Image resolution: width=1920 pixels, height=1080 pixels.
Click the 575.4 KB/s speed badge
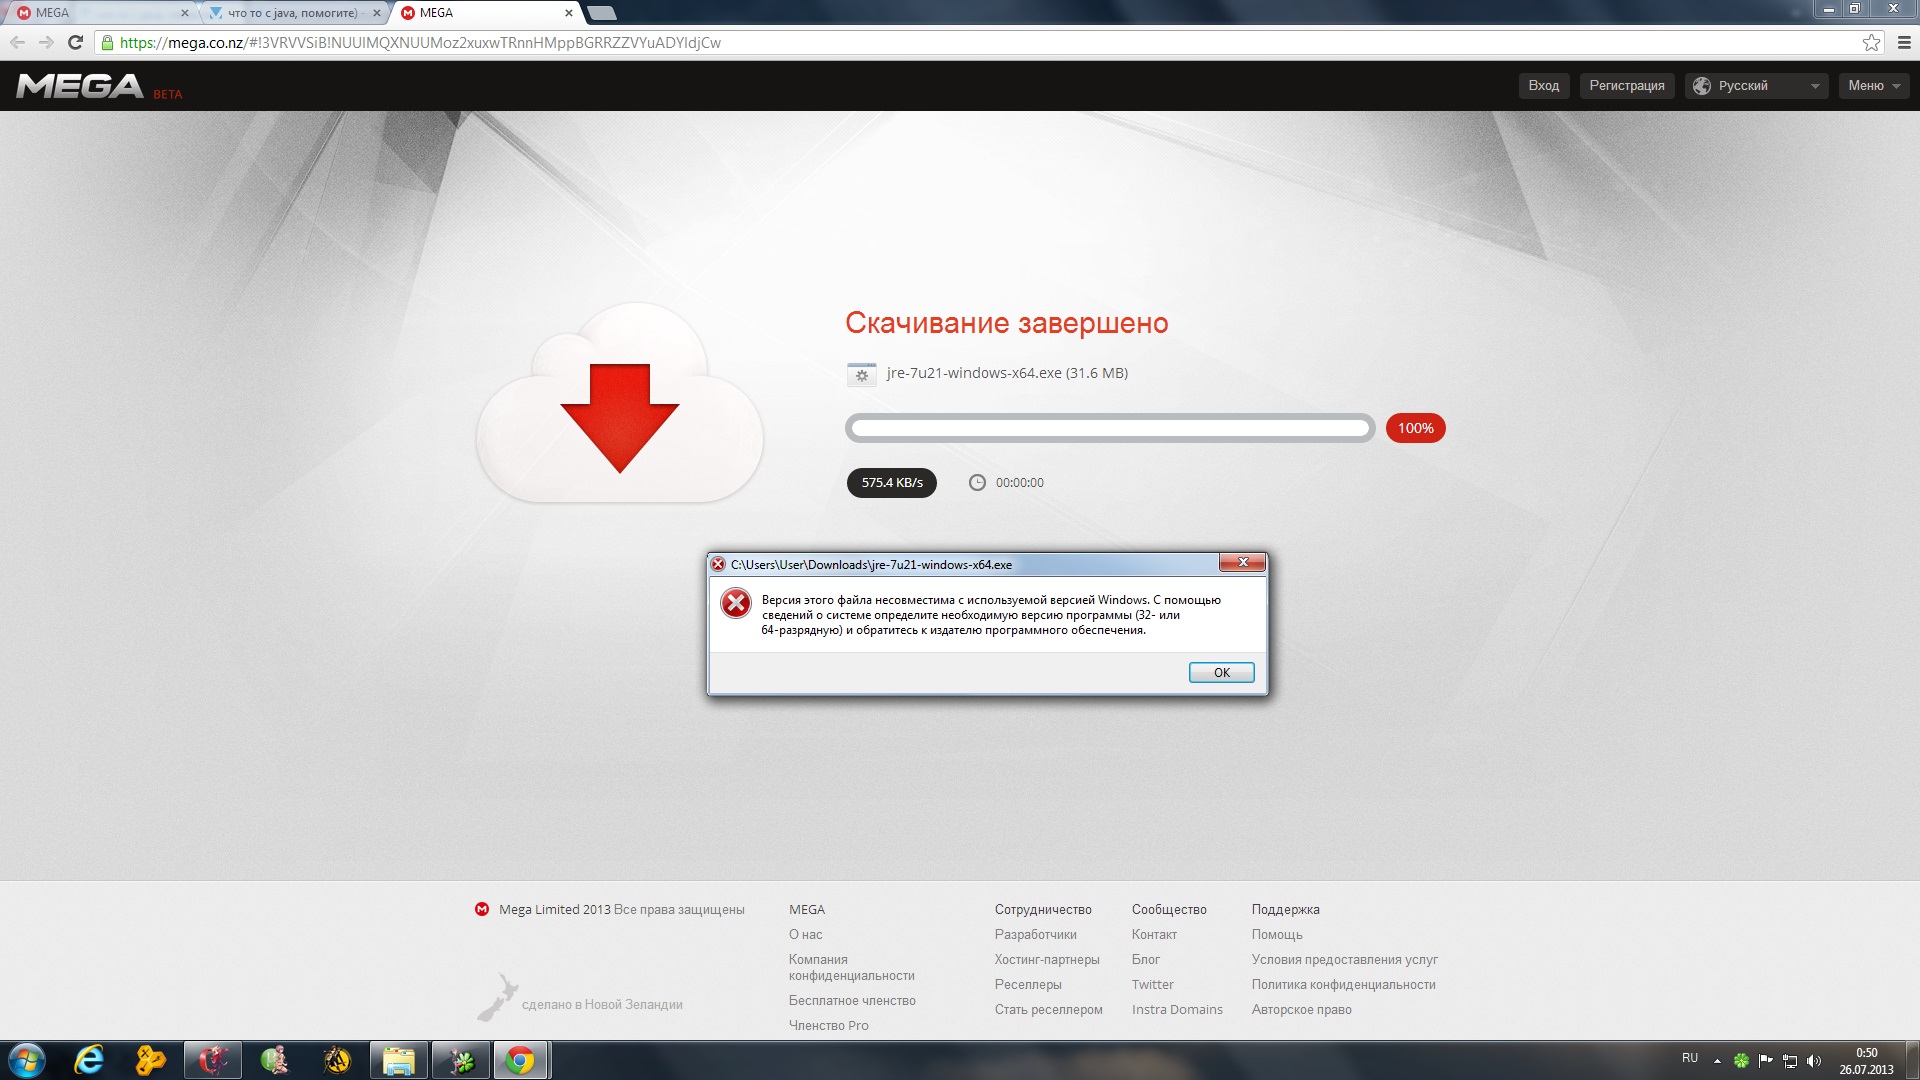[892, 482]
